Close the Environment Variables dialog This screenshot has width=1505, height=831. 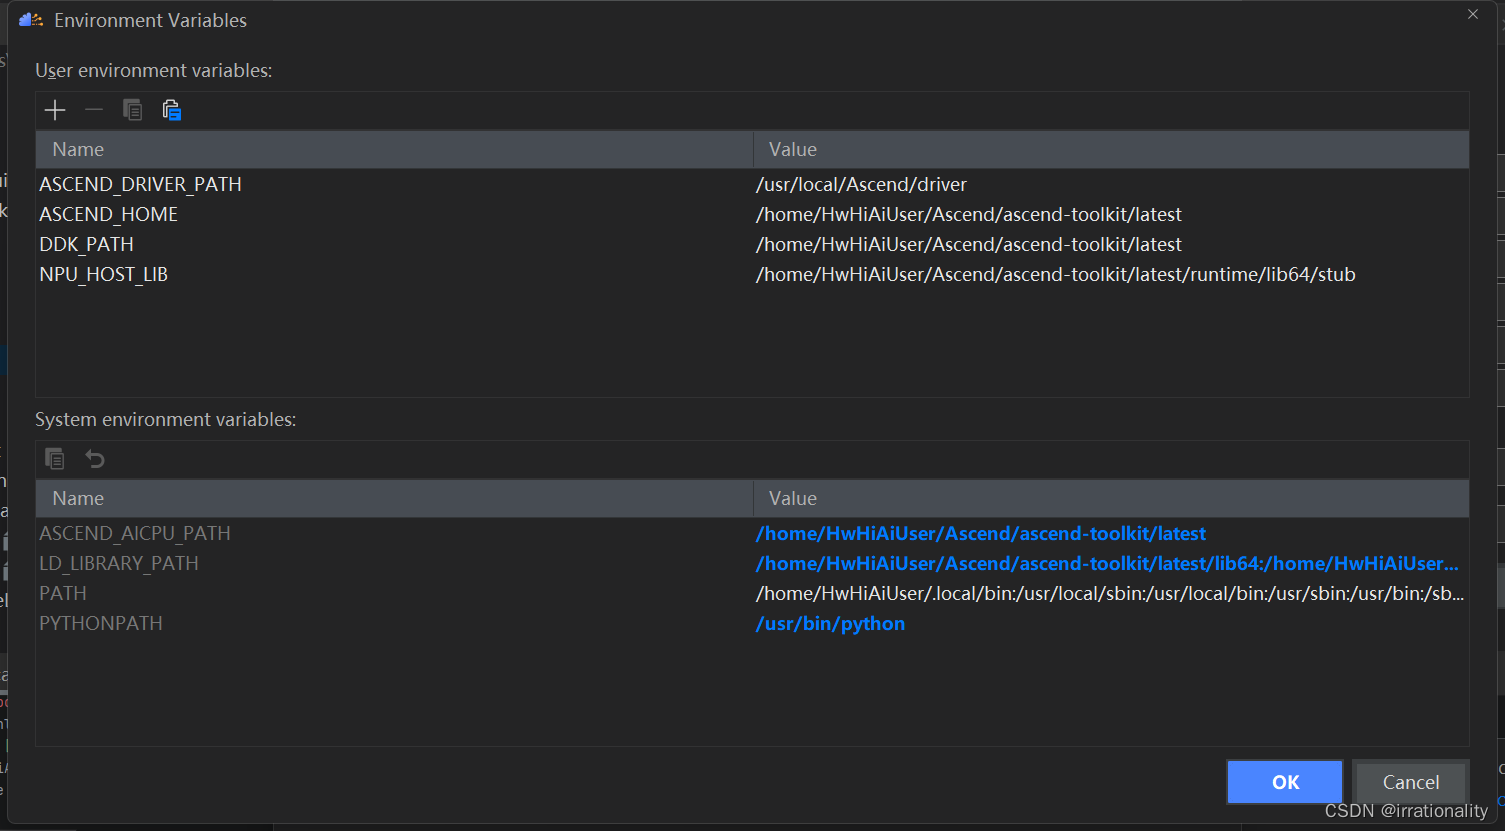[x=1473, y=14]
